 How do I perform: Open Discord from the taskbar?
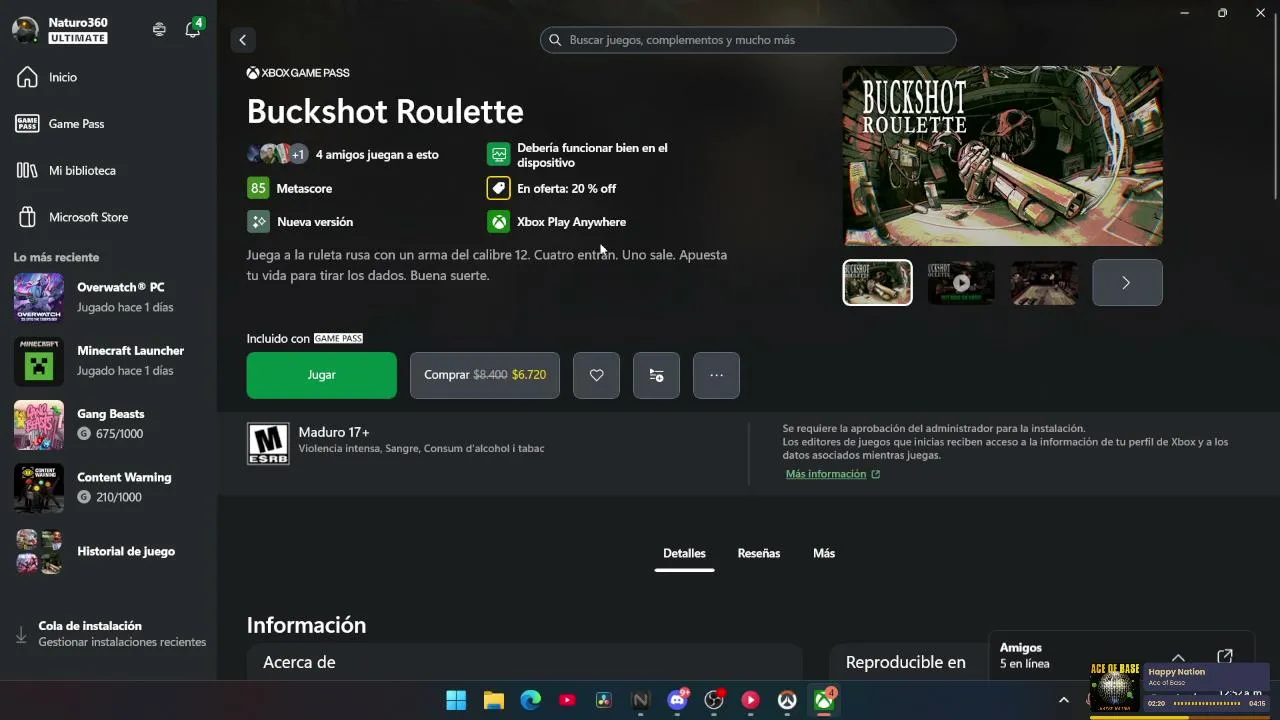pos(677,700)
